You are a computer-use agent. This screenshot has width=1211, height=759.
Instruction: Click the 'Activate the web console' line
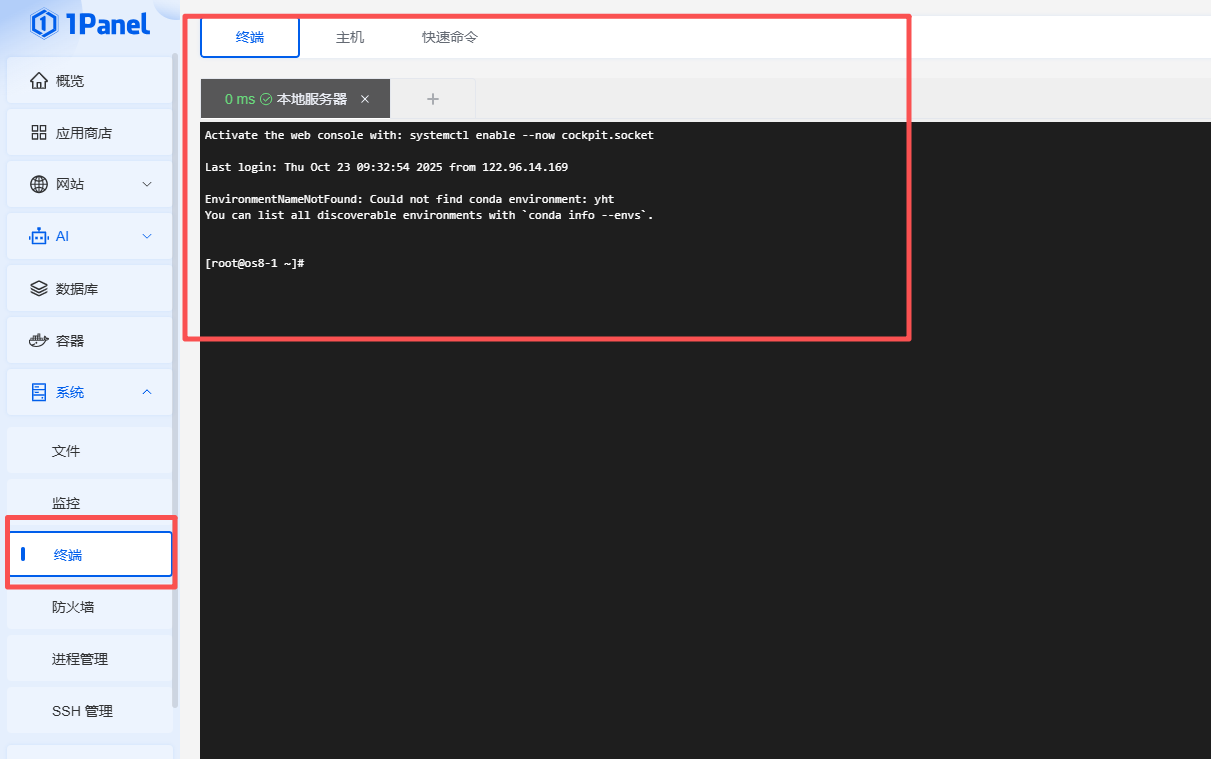pos(429,135)
